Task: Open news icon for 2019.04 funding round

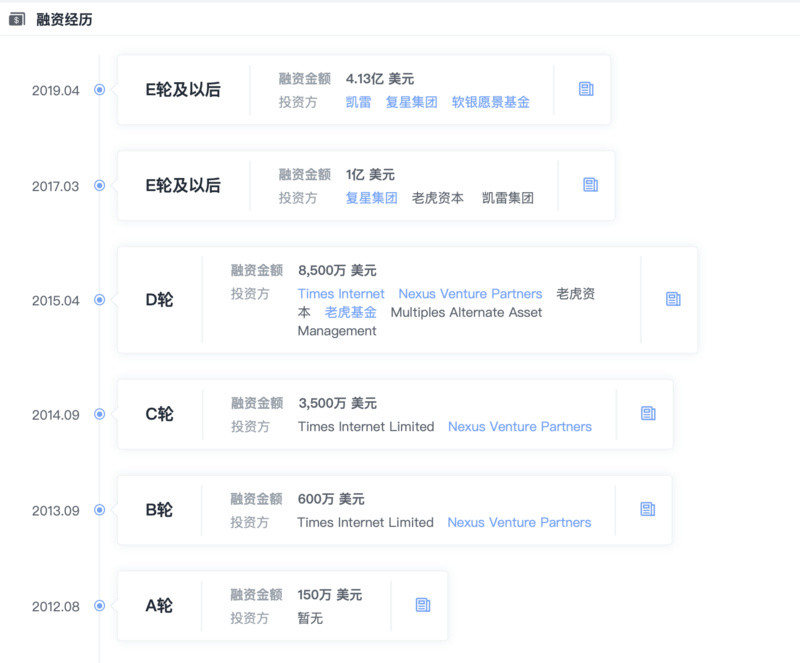Action: click(586, 89)
